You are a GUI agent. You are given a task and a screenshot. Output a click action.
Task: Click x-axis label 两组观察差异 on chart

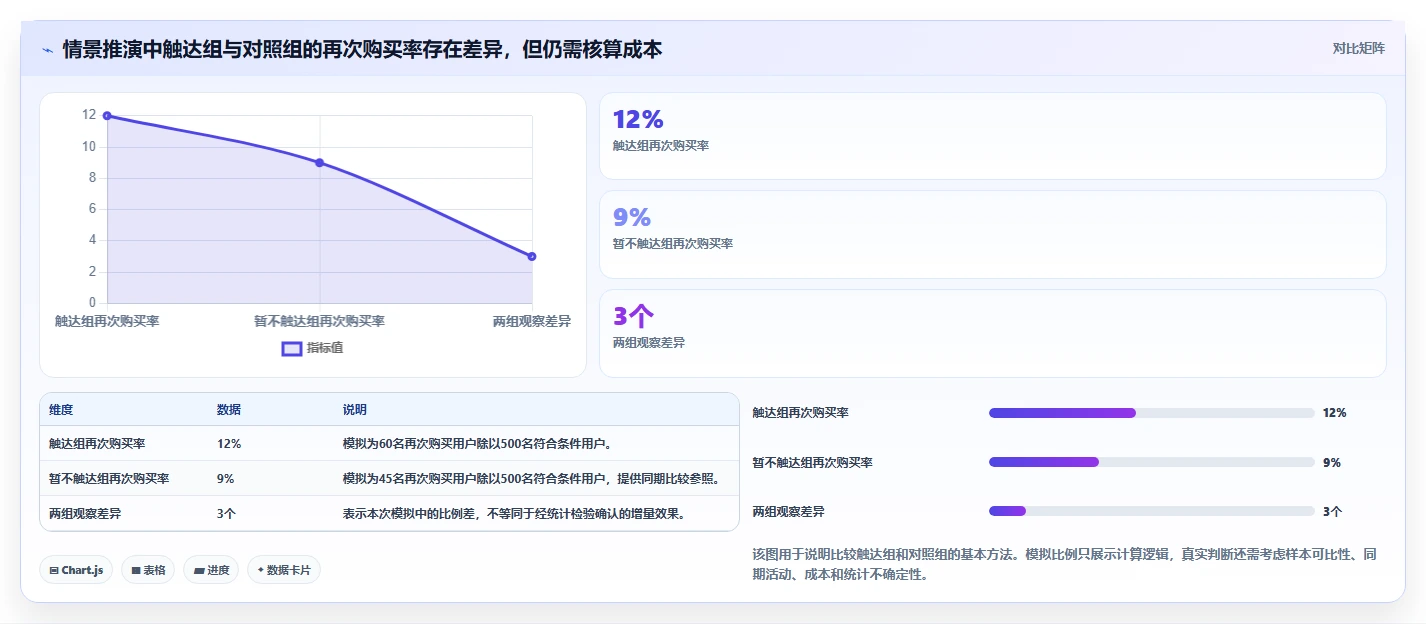tap(532, 321)
